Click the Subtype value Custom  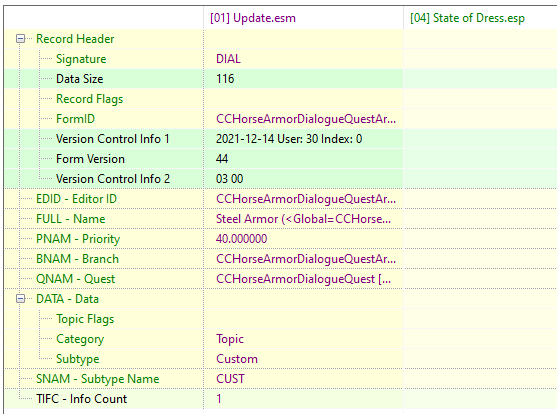[x=237, y=359]
